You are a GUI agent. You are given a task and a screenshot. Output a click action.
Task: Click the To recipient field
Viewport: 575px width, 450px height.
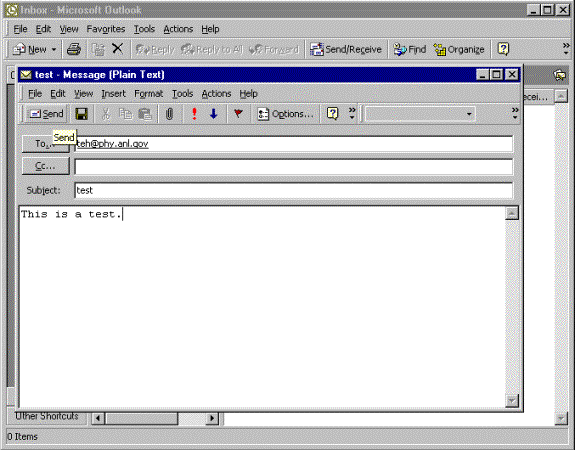[293, 144]
